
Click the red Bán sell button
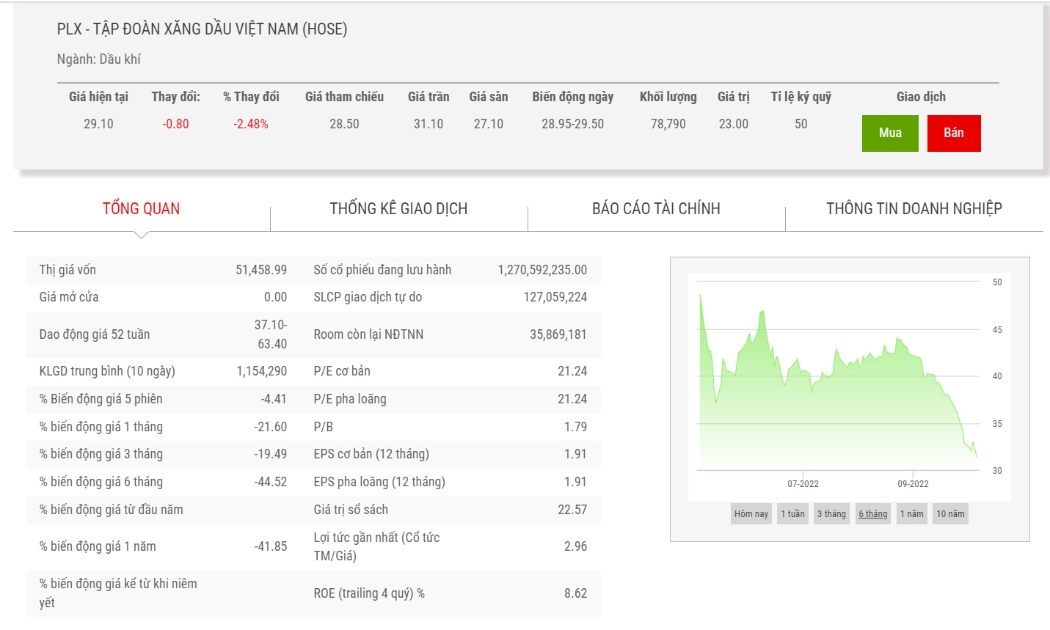click(x=954, y=133)
